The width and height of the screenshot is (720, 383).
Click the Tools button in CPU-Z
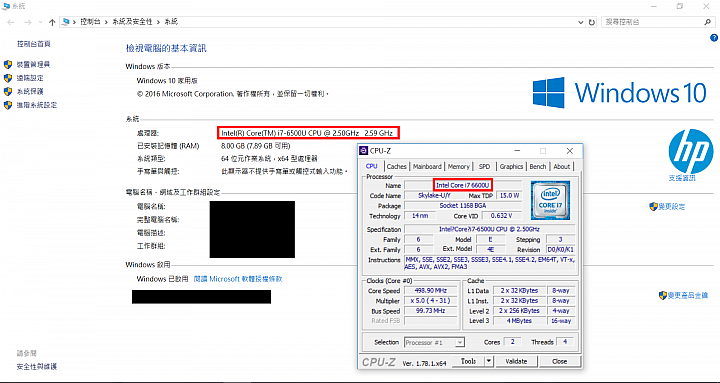[x=468, y=361]
